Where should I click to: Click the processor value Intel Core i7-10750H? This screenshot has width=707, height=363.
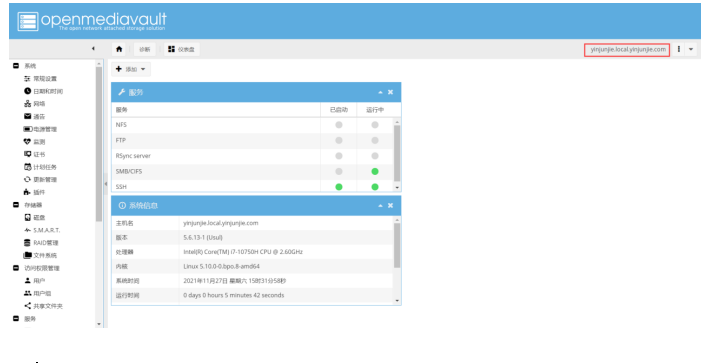click(x=243, y=252)
